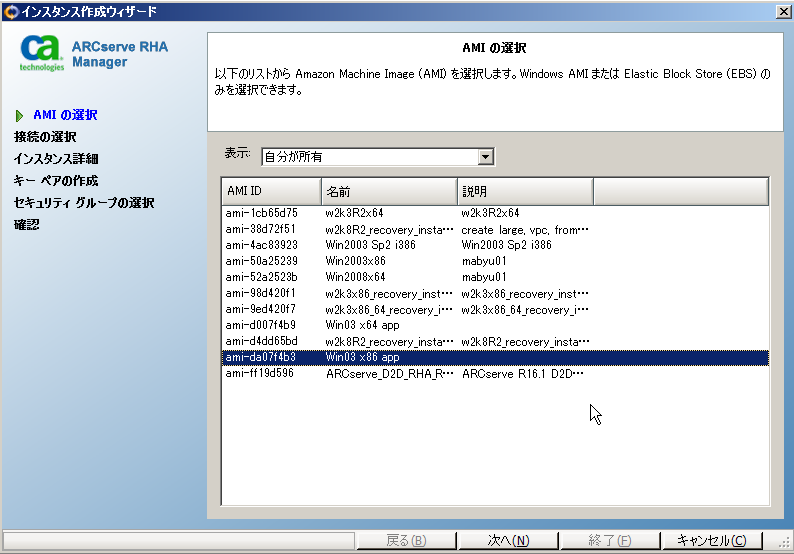Click description mabyu01 in Win2008x64 row
The image size is (794, 554).
[x=484, y=277]
